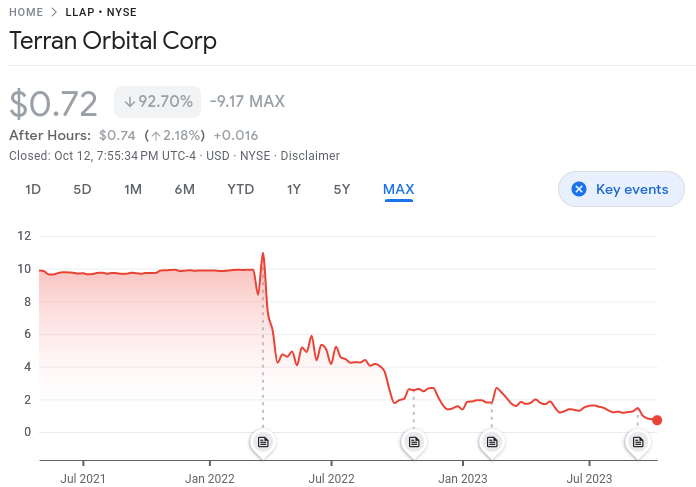Select the 1D time range tab
Viewport: 696px width, 487px height.
33,189
